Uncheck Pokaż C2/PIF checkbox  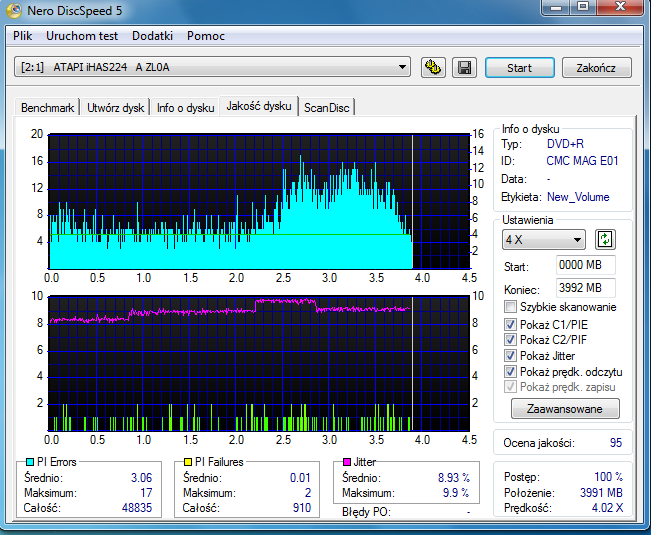tap(510, 340)
